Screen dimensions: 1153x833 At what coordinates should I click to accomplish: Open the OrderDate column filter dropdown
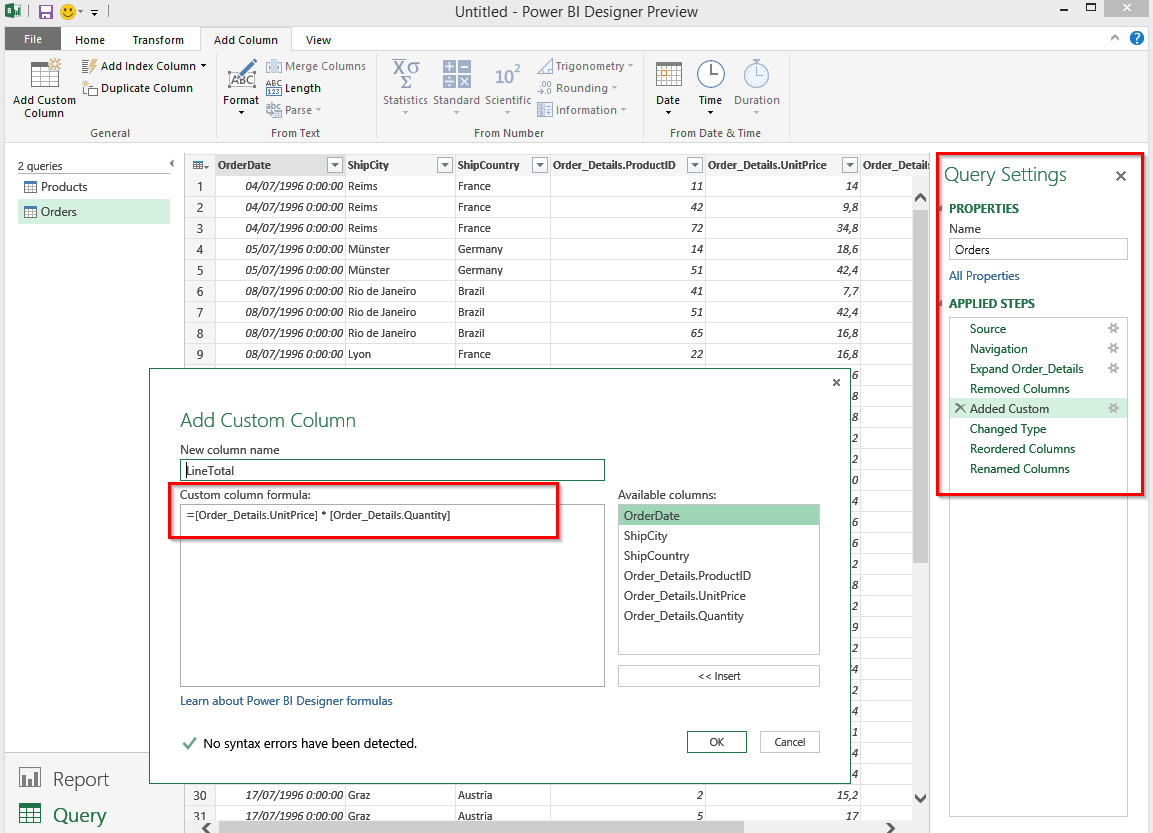point(335,165)
